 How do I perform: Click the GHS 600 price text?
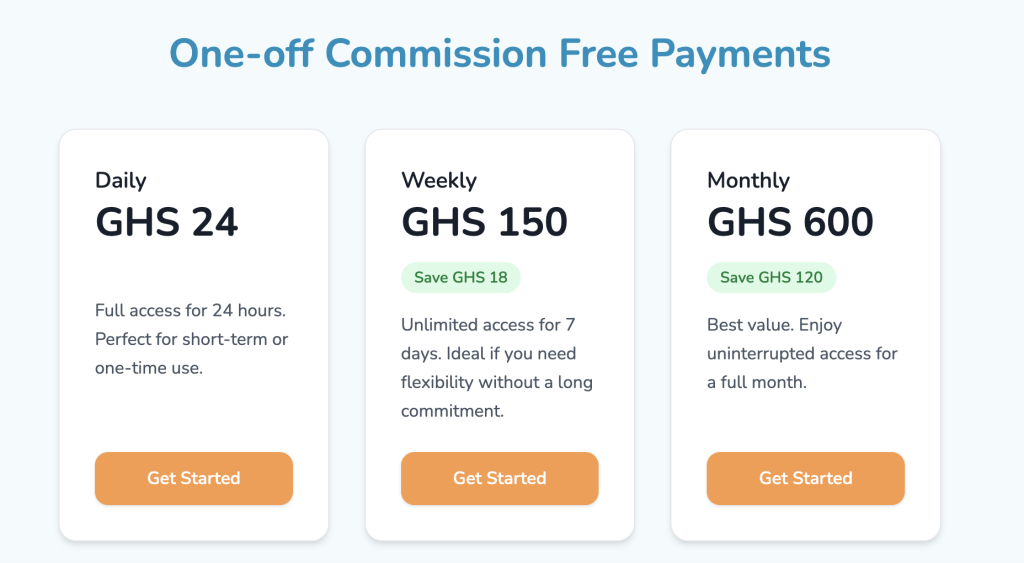(790, 222)
